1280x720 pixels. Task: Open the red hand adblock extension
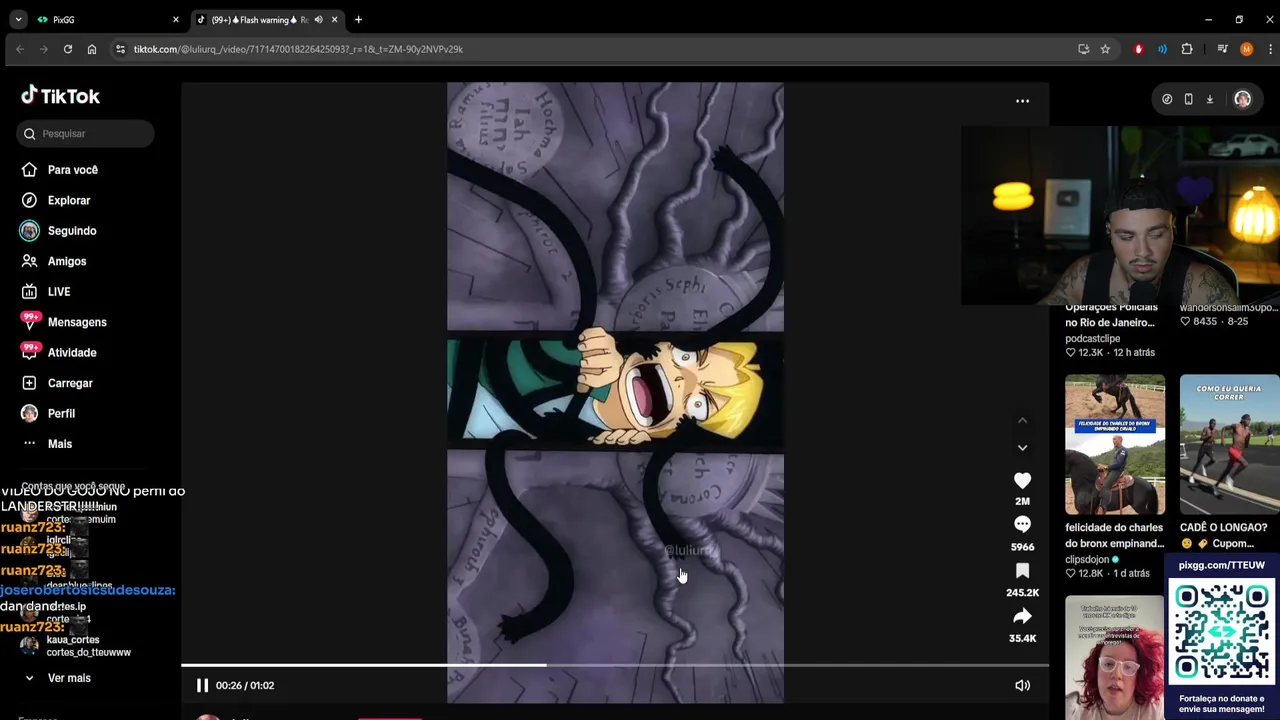[x=1138, y=49]
